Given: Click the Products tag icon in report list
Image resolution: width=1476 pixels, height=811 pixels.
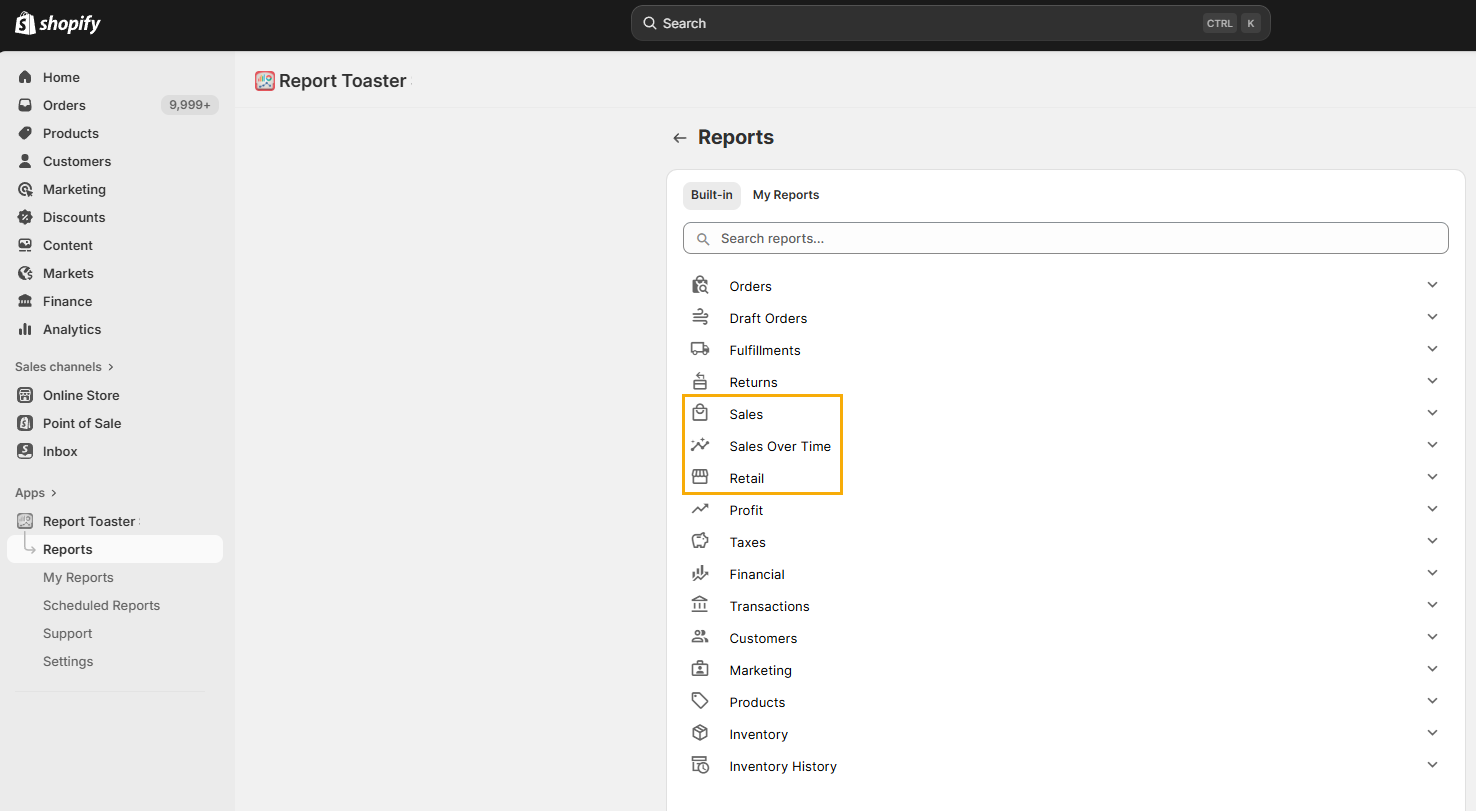Looking at the screenshot, I should point(700,701).
